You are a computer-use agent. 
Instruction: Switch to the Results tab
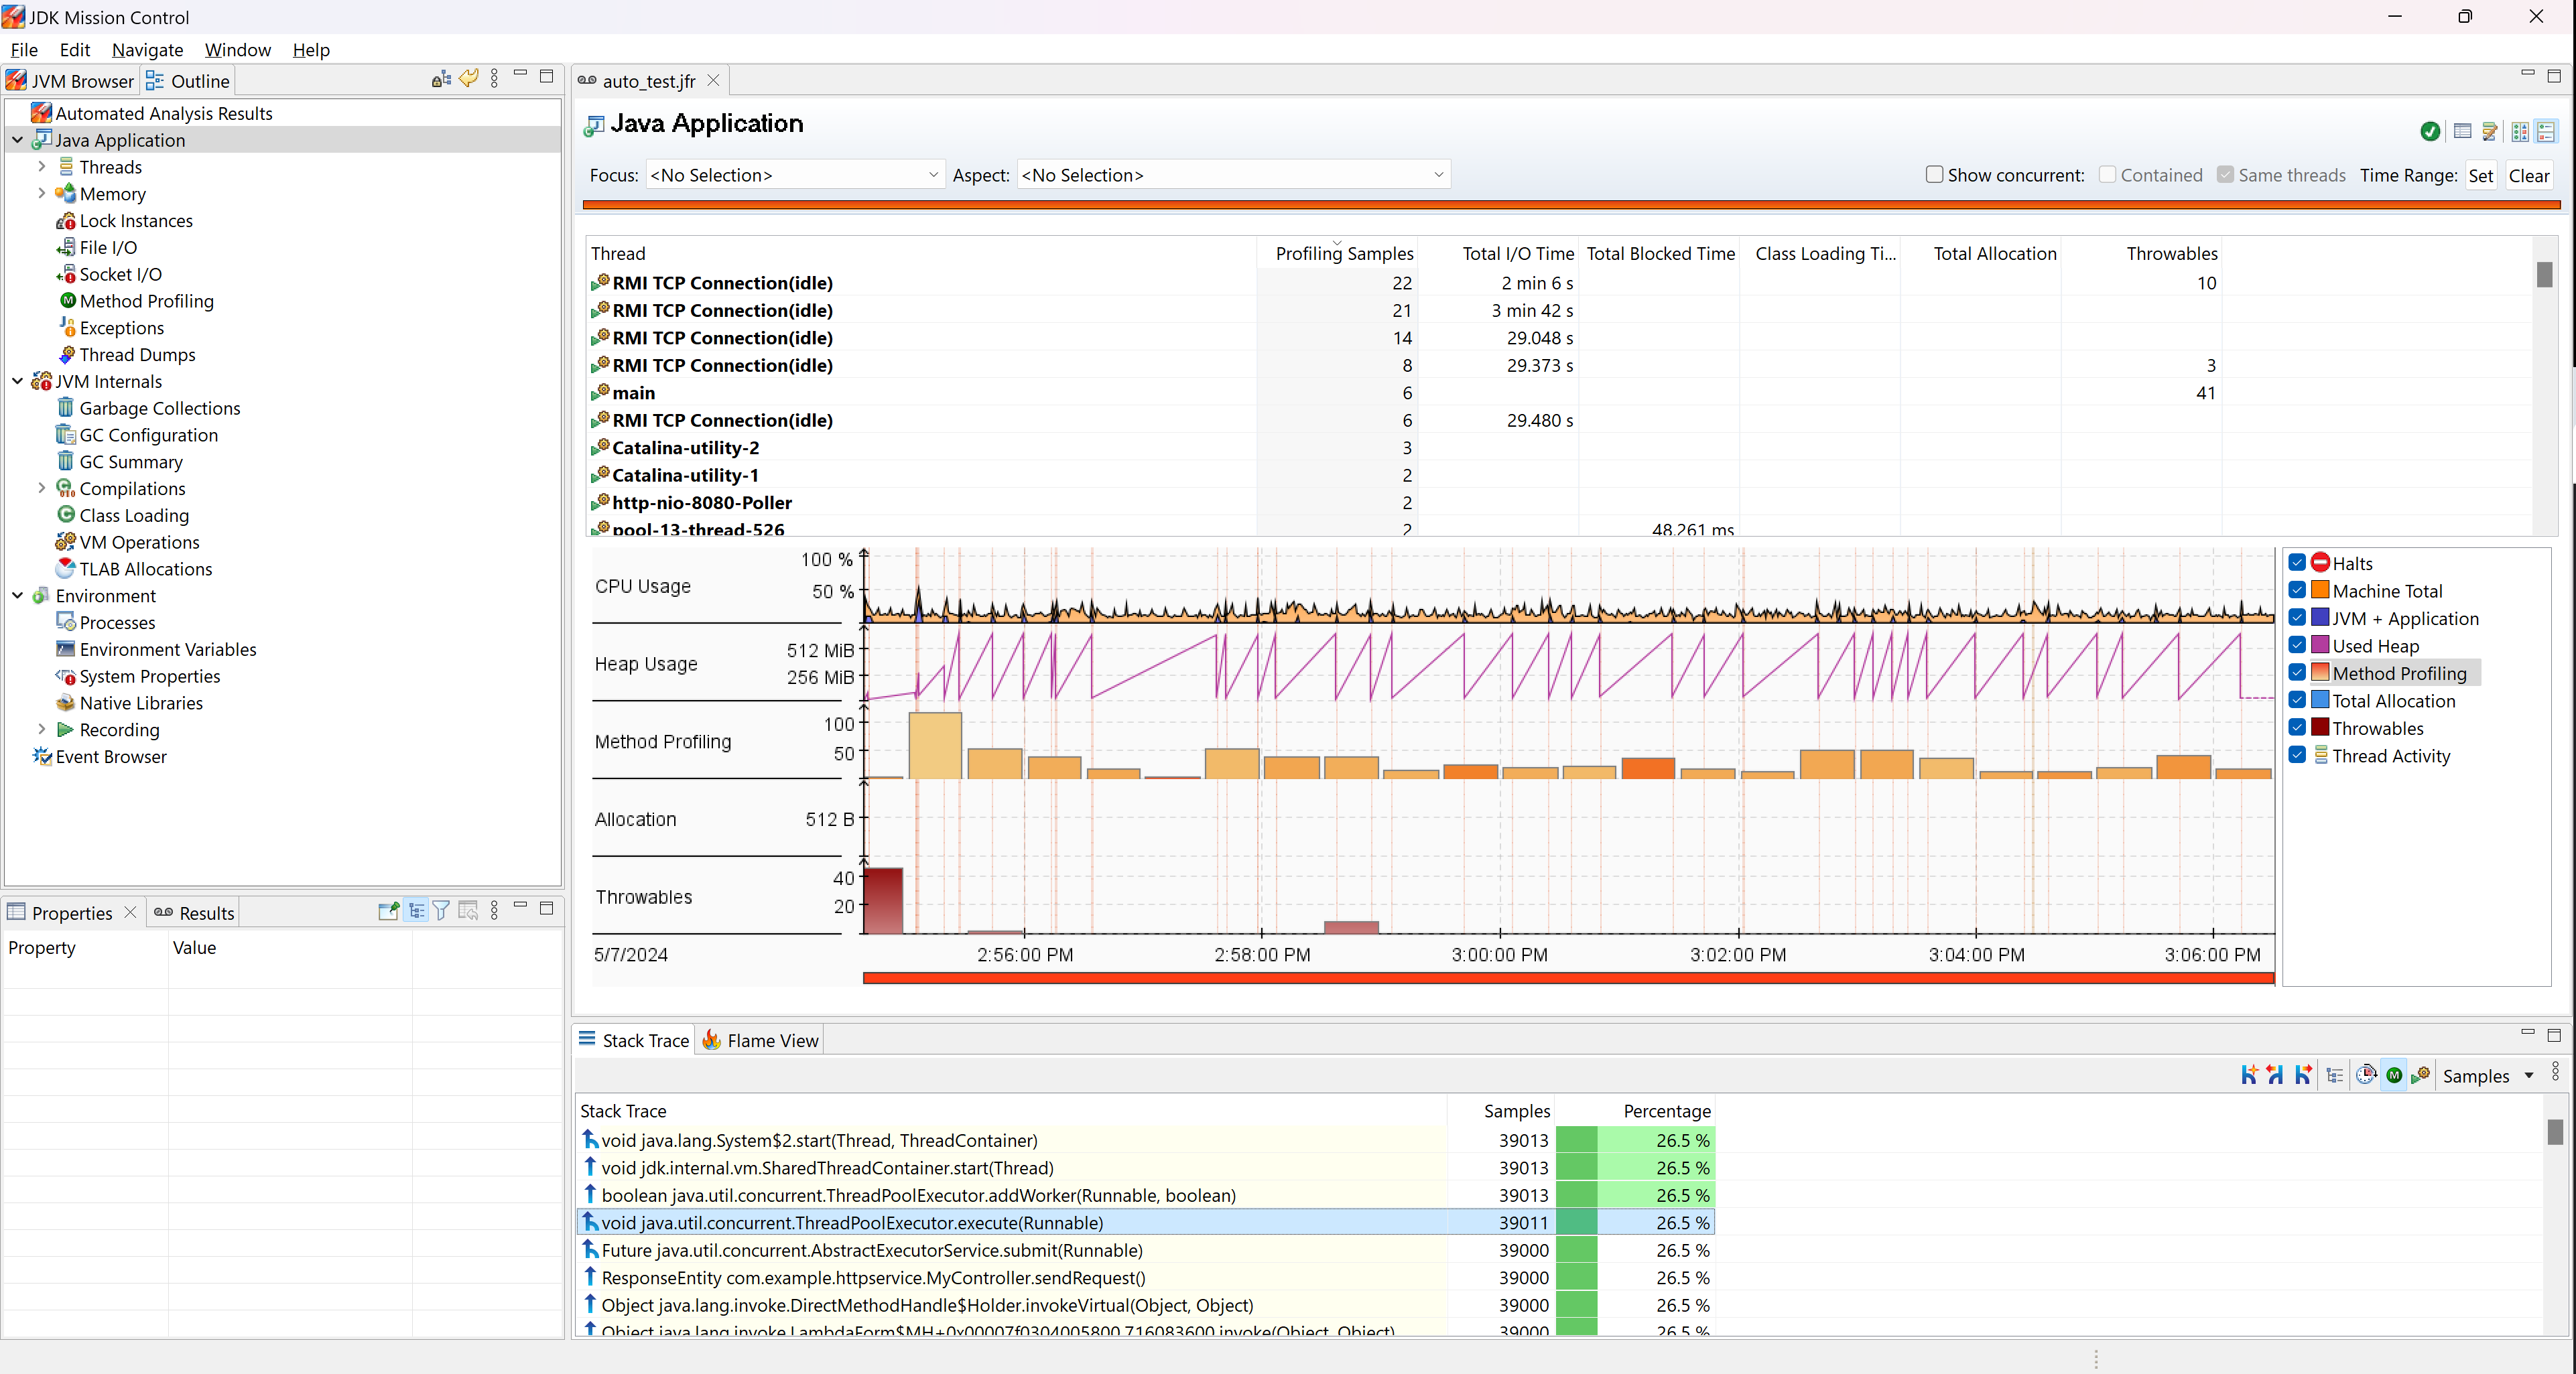[x=194, y=913]
